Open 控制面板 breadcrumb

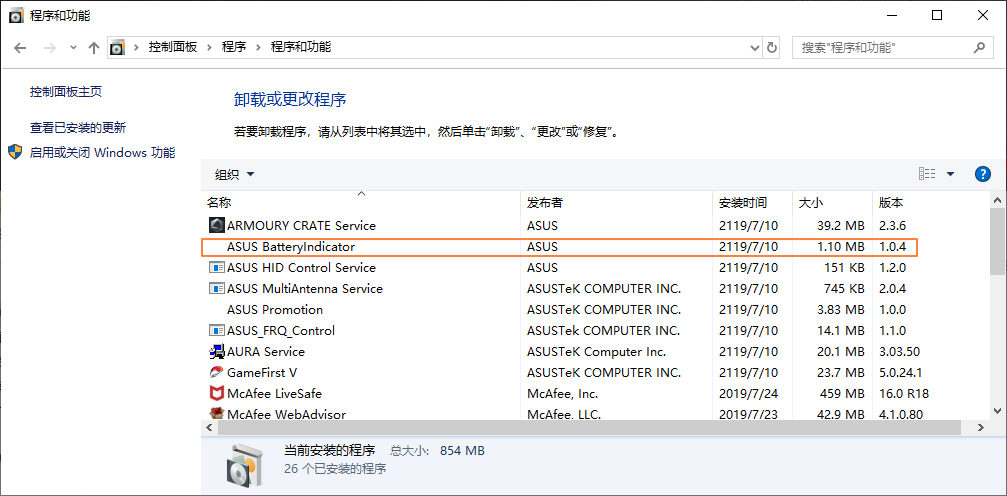coord(173,47)
